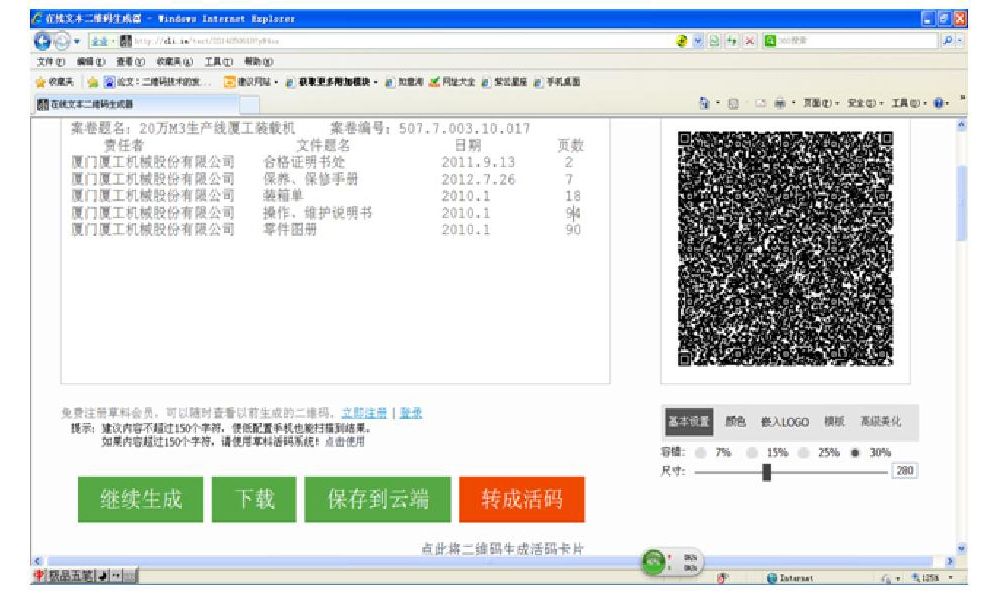Switch to the 颜色 tab
Screen dimensions: 995x612
(x=735, y=422)
